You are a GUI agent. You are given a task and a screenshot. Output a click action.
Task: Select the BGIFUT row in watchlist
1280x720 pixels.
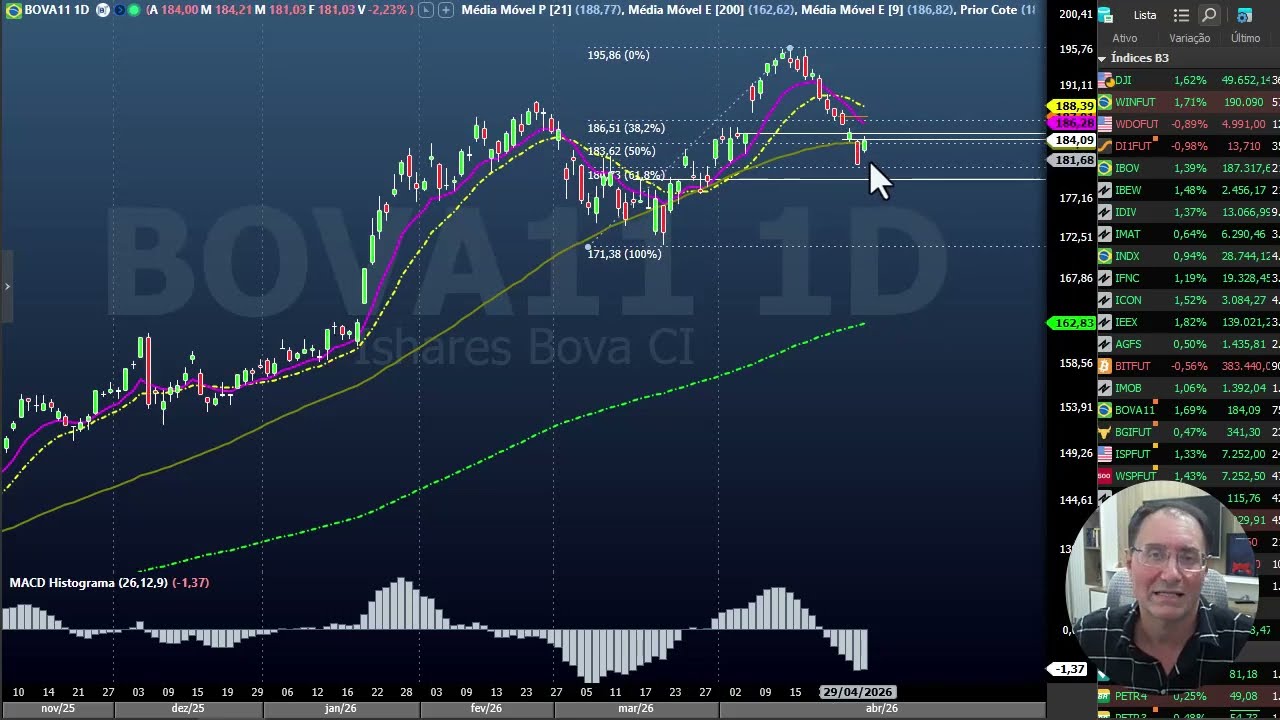coord(1188,432)
